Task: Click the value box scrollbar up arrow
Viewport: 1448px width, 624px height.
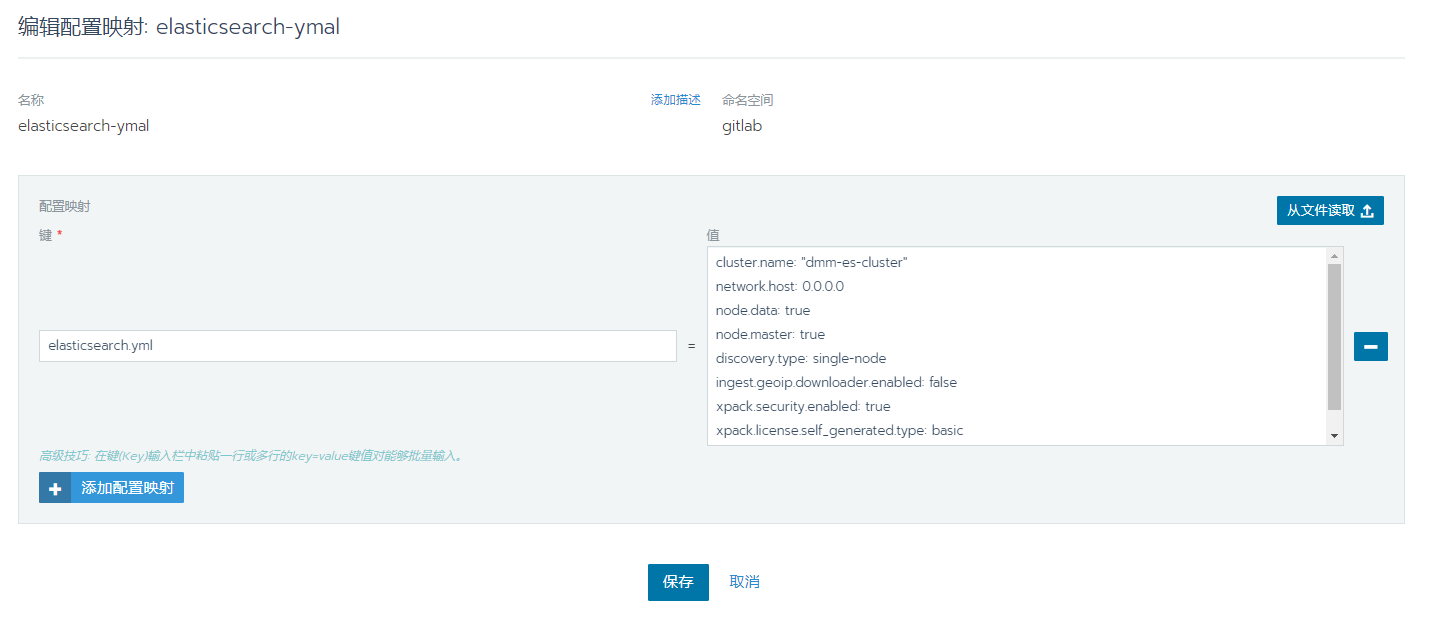Action: 1334,256
